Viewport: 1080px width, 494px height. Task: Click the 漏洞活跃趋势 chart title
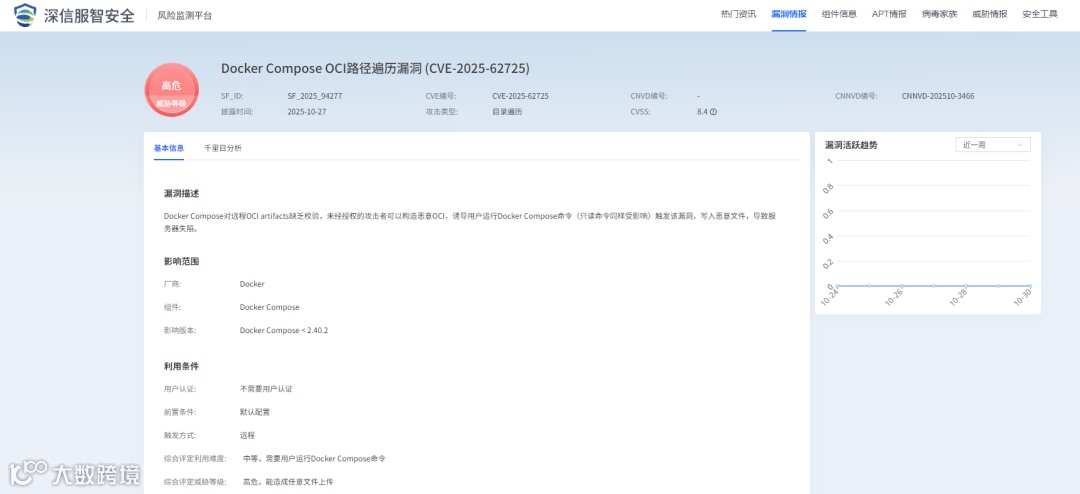click(x=851, y=145)
